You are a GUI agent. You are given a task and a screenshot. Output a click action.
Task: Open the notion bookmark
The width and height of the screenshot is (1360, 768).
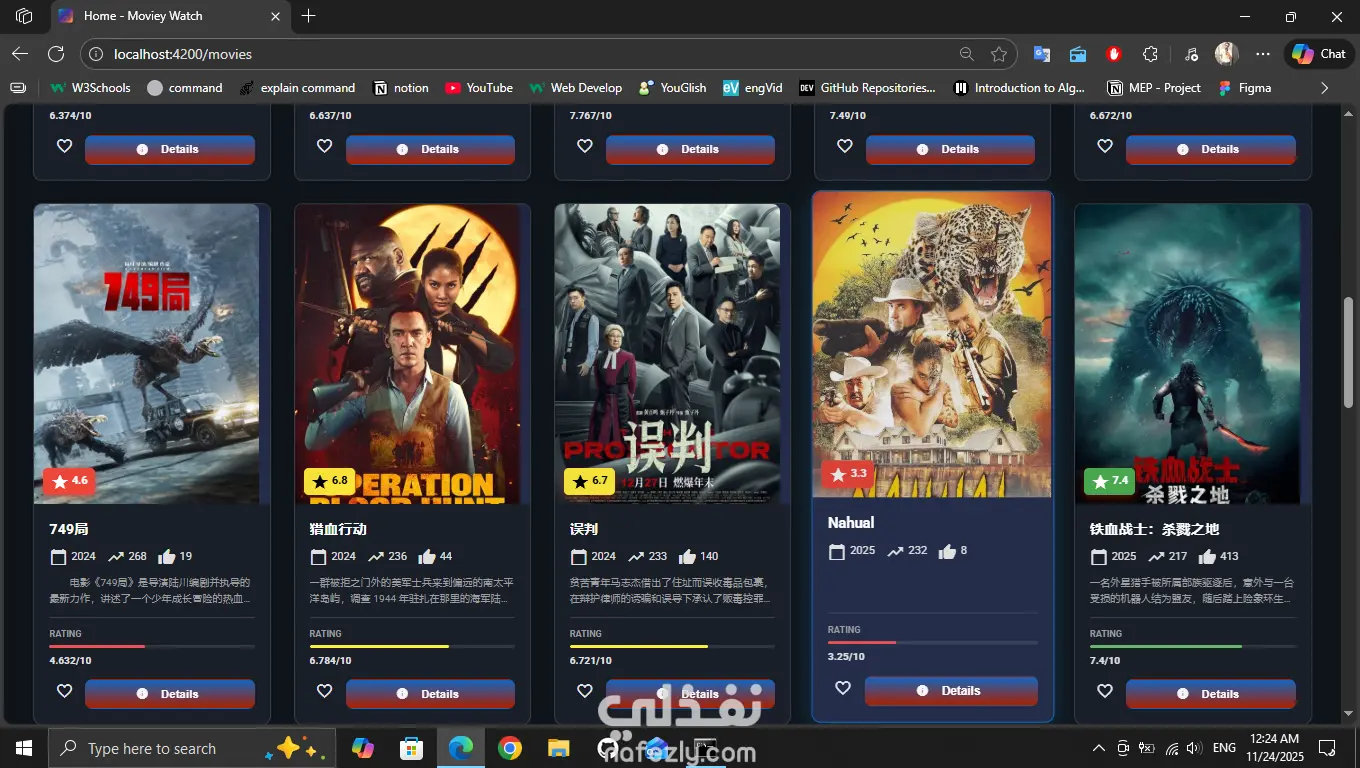tap(400, 88)
